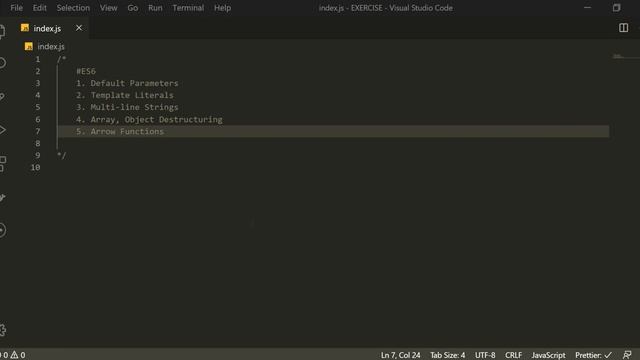Open the Terminal menu
Viewport: 640px width, 360px height.
point(188,8)
